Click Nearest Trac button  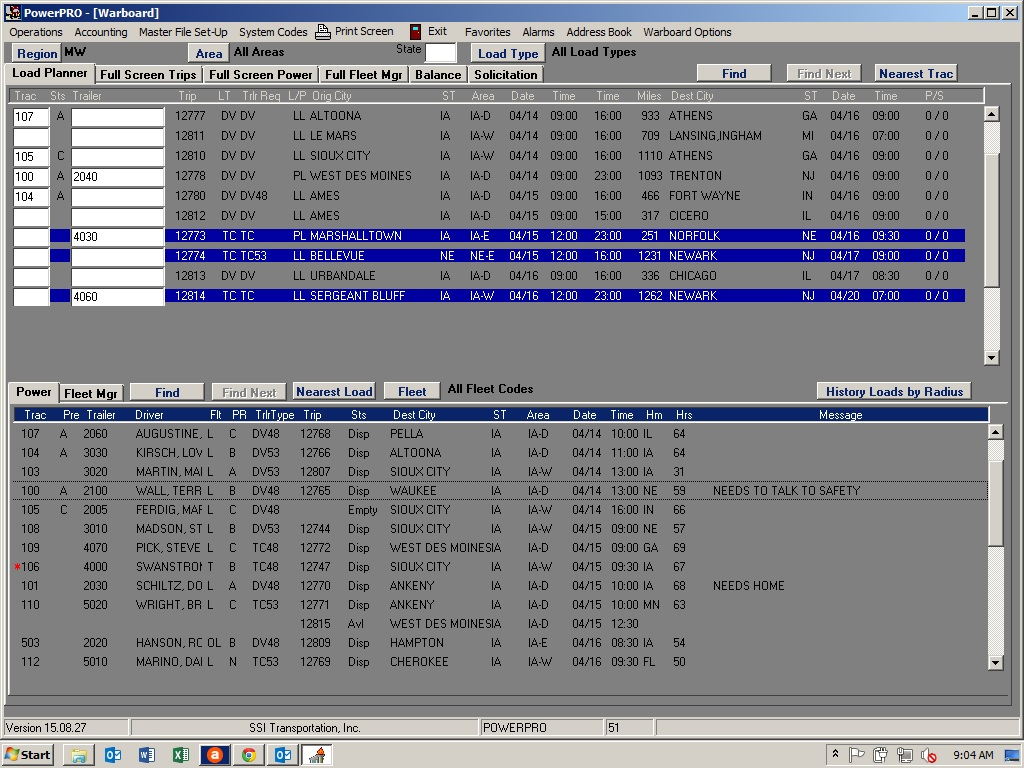coord(916,73)
